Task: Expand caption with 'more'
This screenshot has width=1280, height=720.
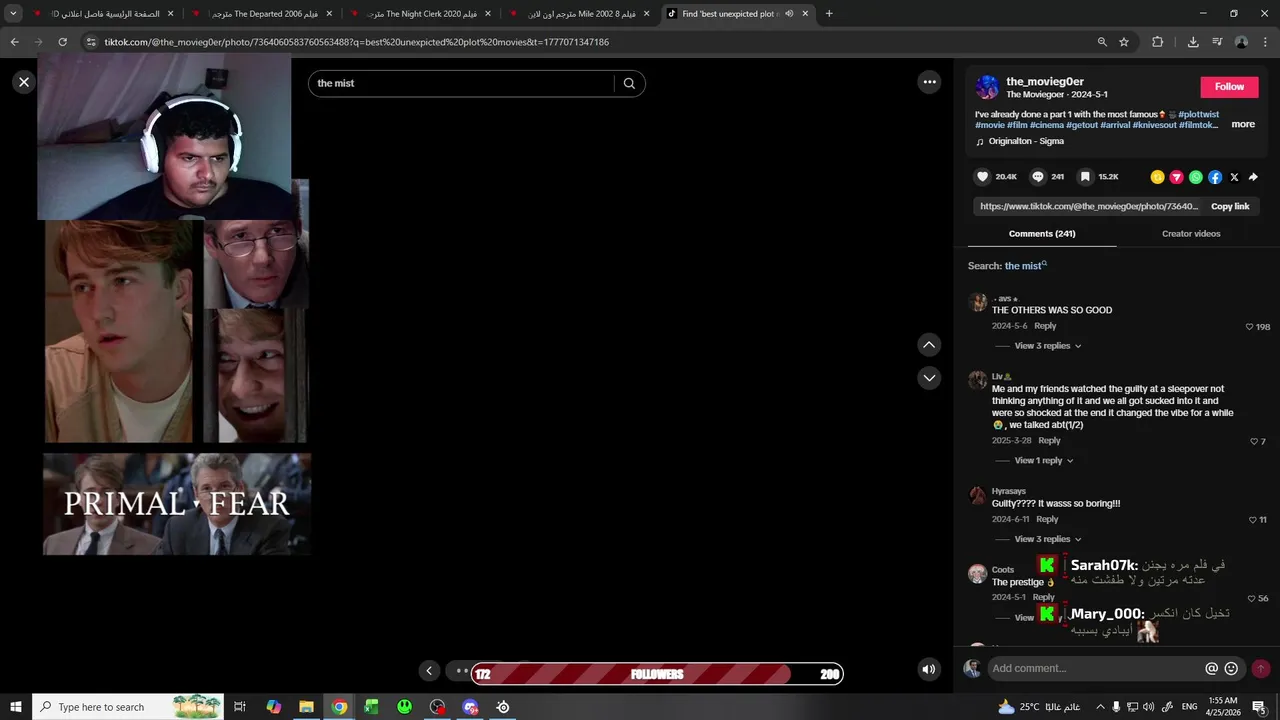Action: click(x=1243, y=125)
